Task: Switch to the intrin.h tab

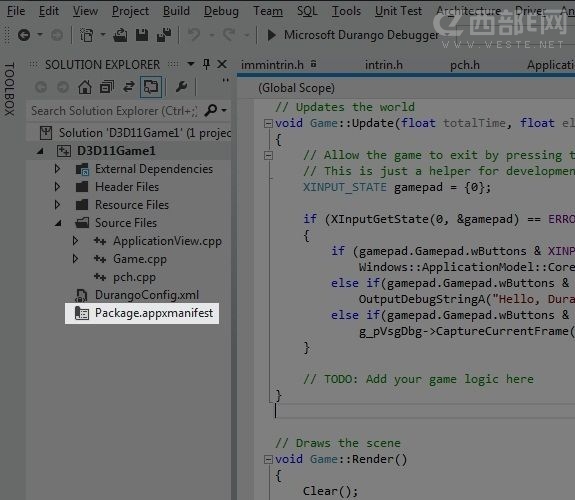Action: [384, 65]
